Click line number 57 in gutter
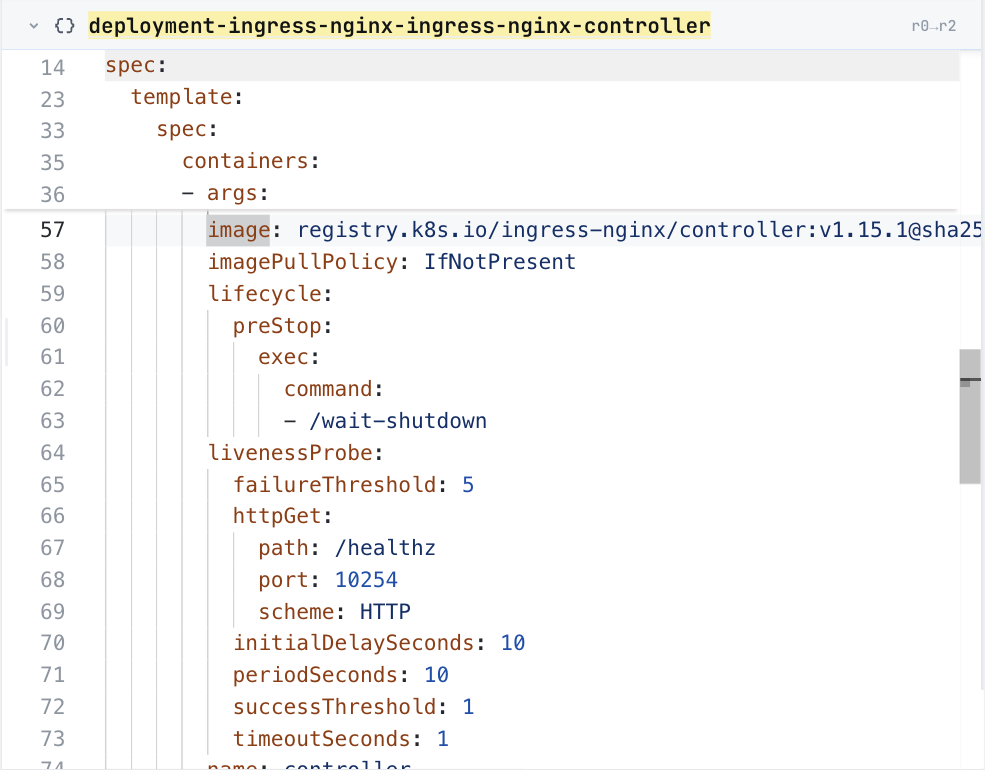985x770 pixels. click(x=53, y=230)
